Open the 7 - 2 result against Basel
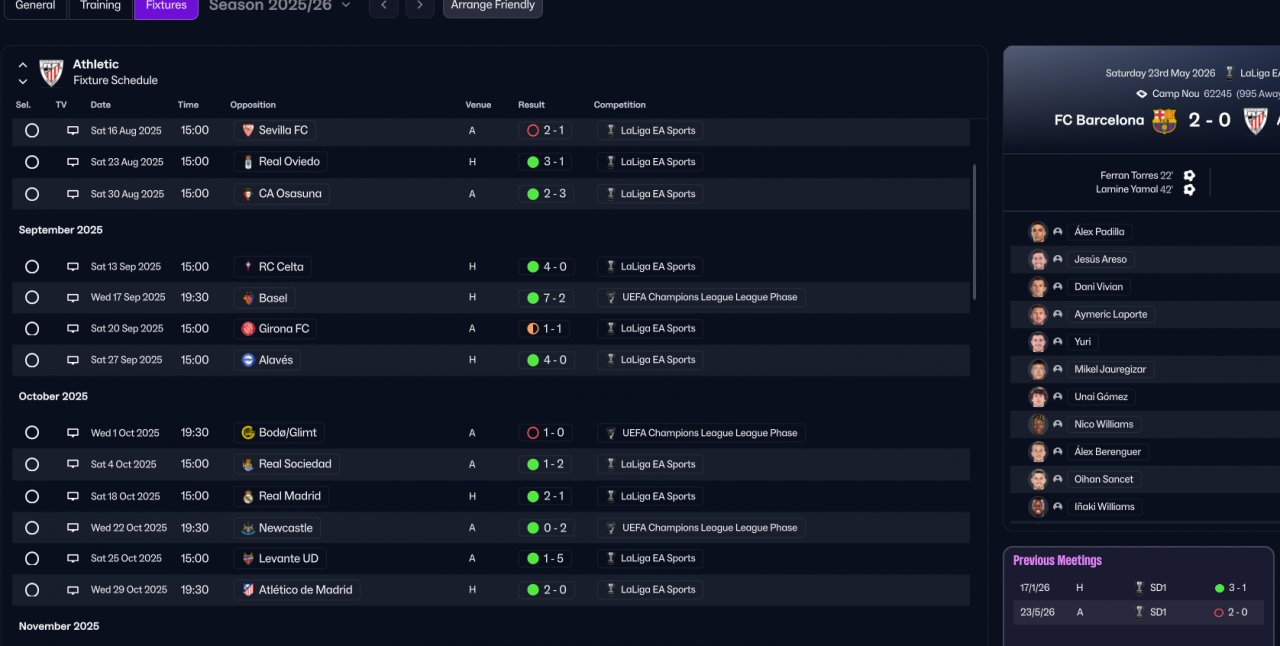The width and height of the screenshot is (1280, 646). pyautogui.click(x=546, y=298)
